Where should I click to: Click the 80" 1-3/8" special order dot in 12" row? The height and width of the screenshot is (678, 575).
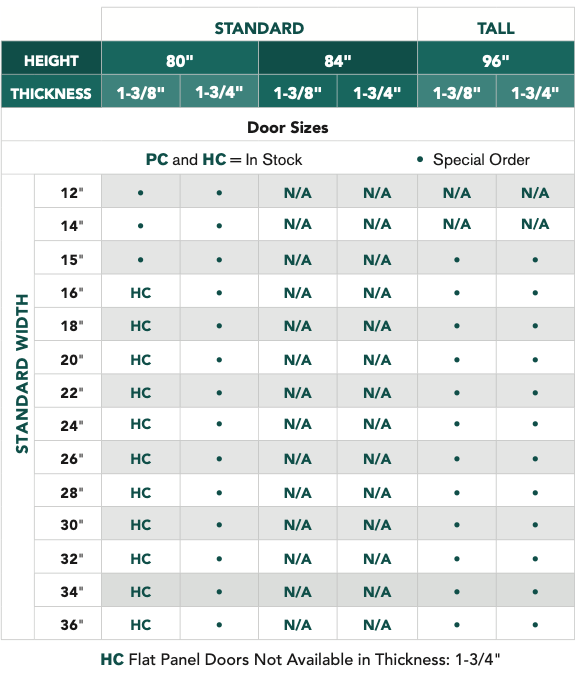[x=141, y=193]
